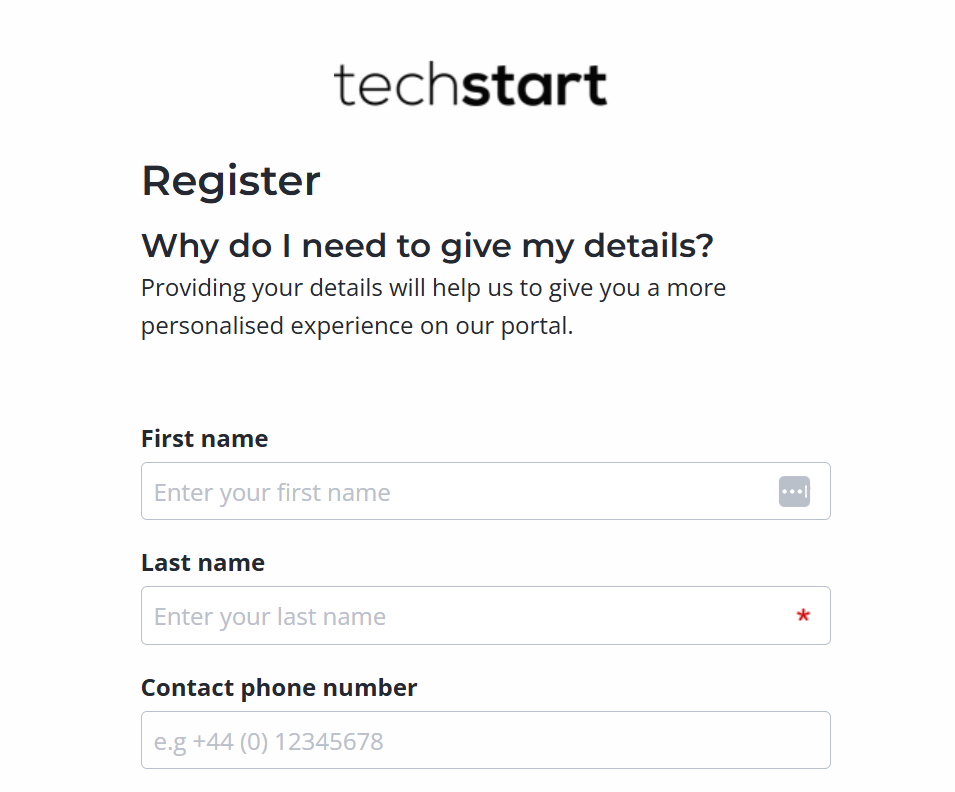Click the password manager icon in First name
This screenshot has width=955, height=792.
794,492
